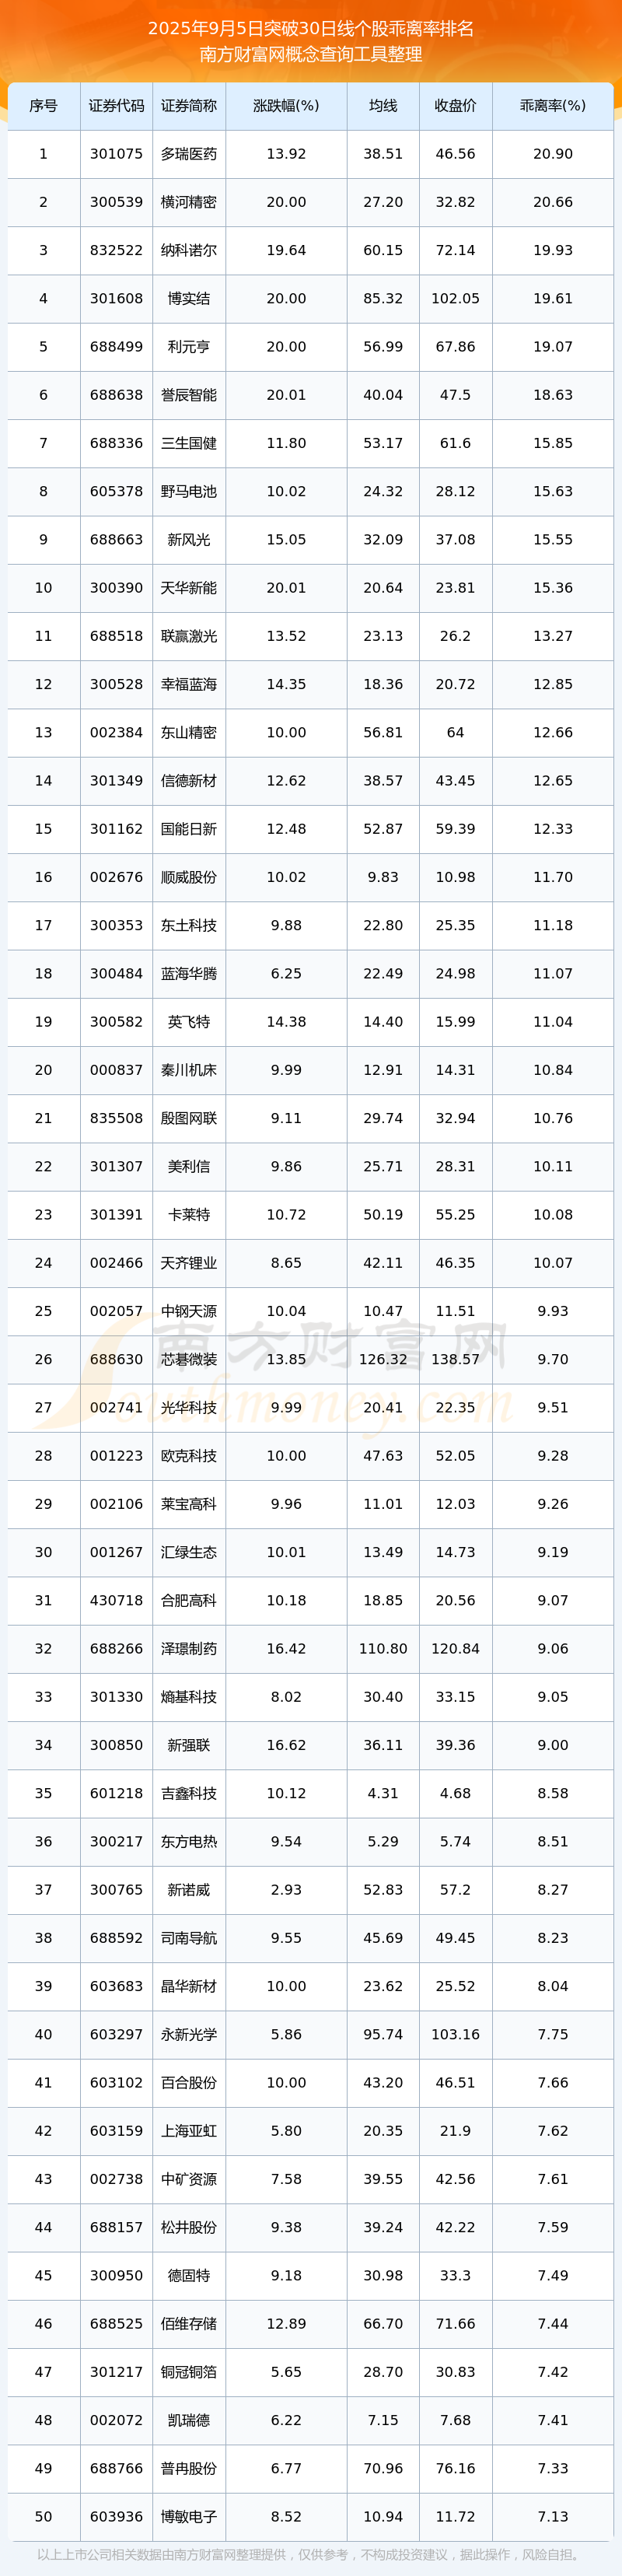The width and height of the screenshot is (622, 2576).
Task: Select stock name 天齐锂业
Action: 189,1263
